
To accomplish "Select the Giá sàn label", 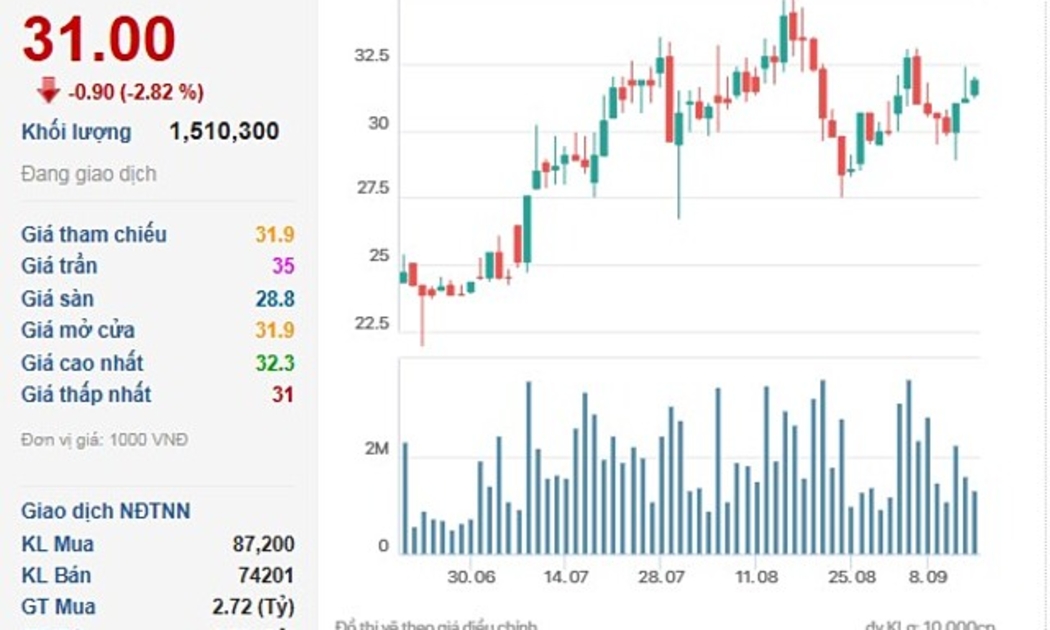I will 57,299.
